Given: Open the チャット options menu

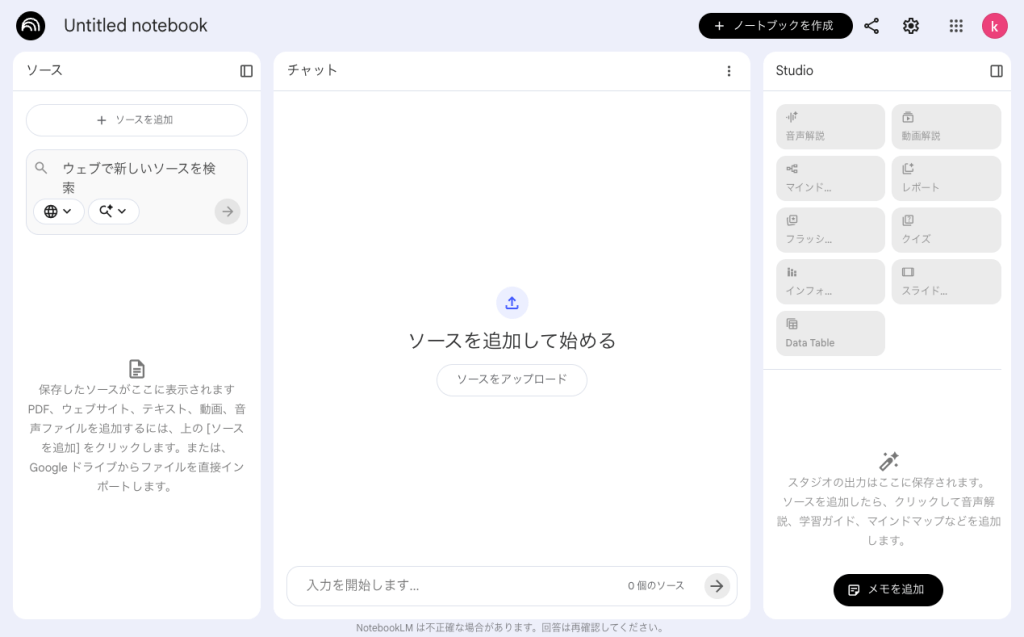Looking at the screenshot, I should click(729, 71).
